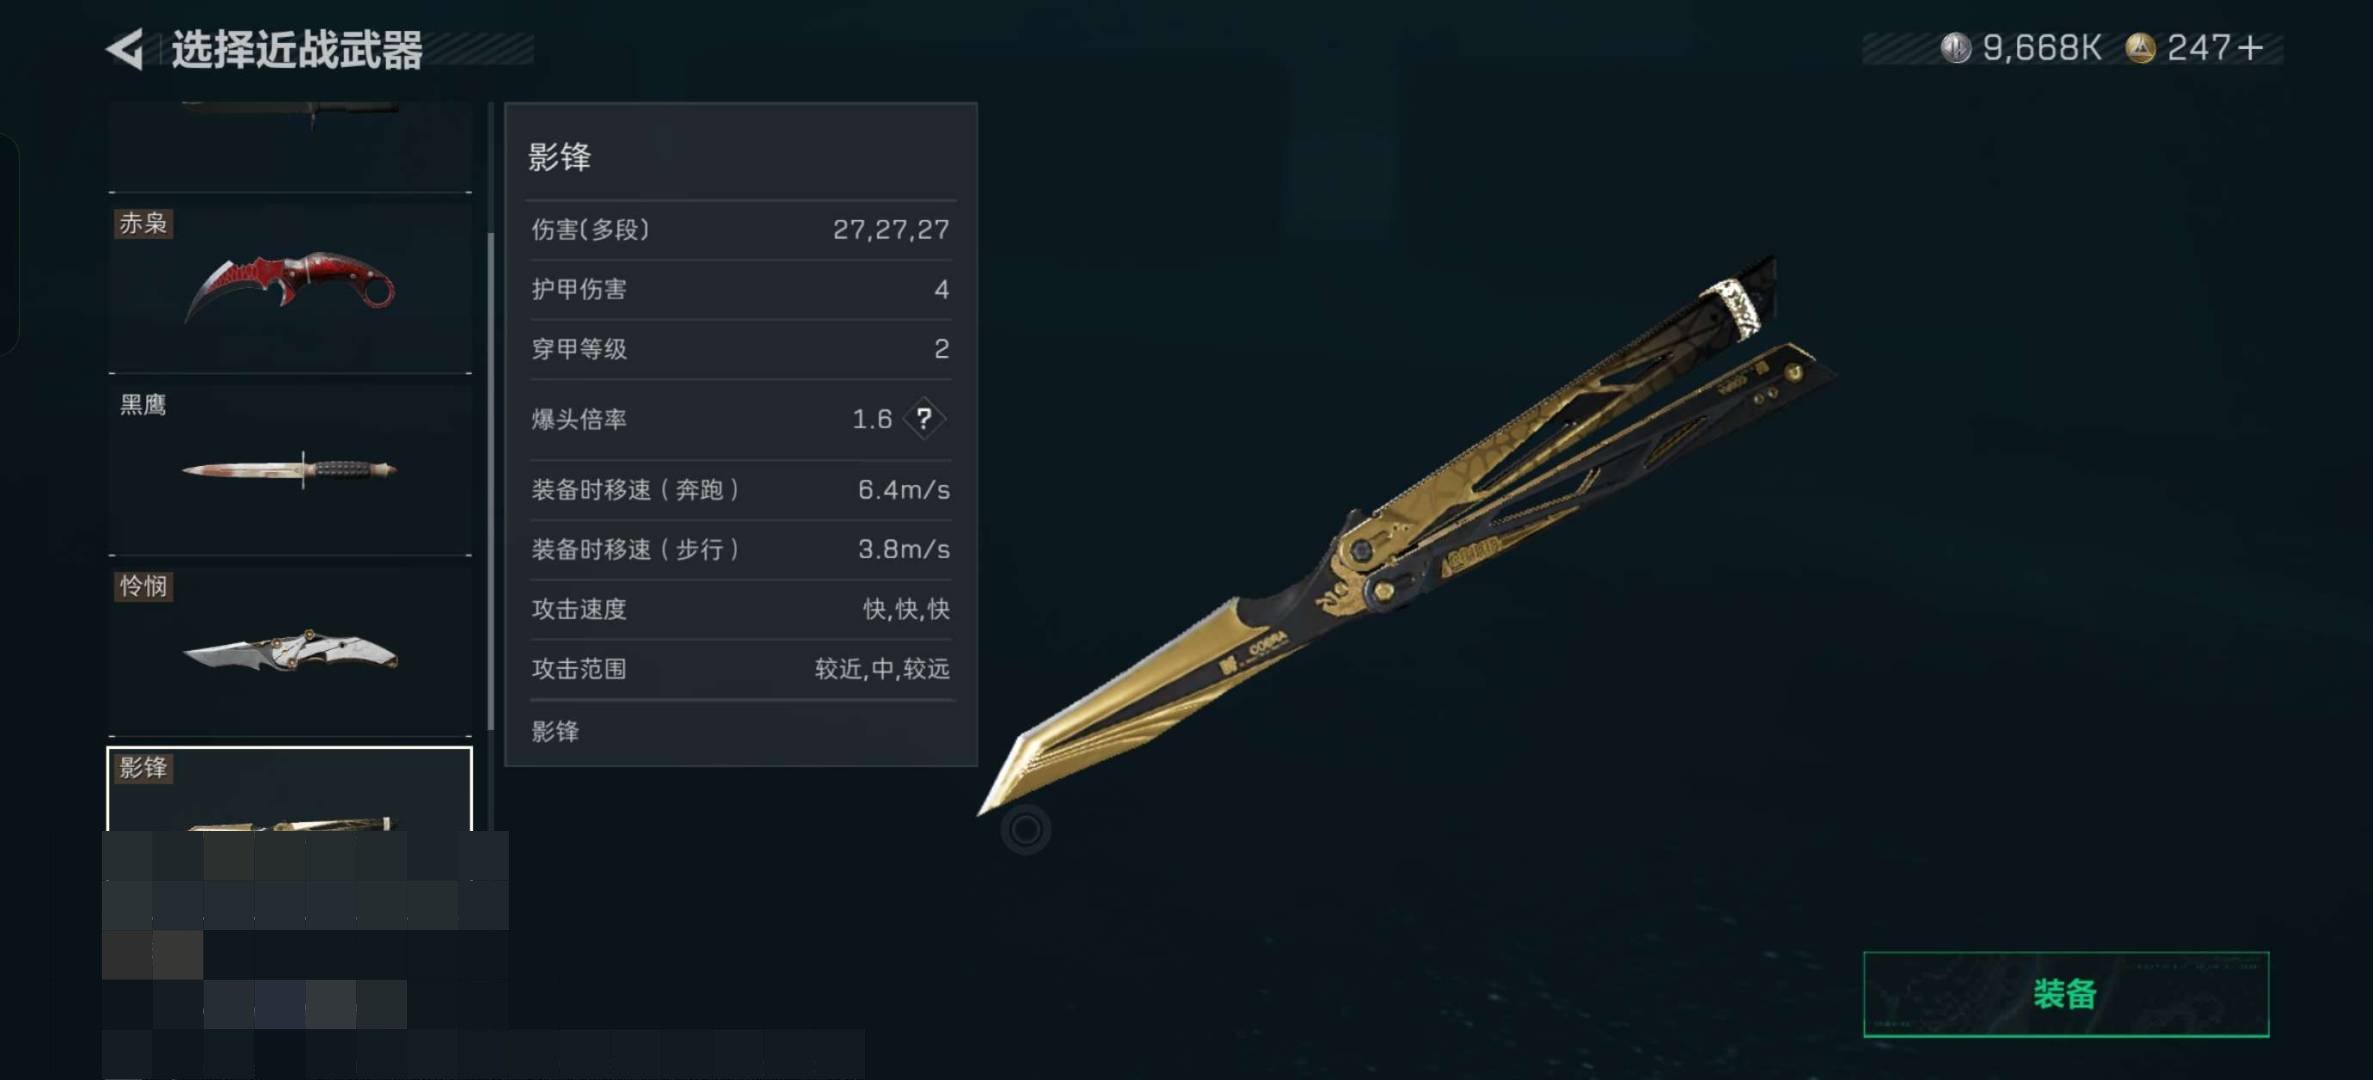This screenshot has width=2373, height=1080.
Task: Click the weapon list scrollbar
Action: point(491,481)
